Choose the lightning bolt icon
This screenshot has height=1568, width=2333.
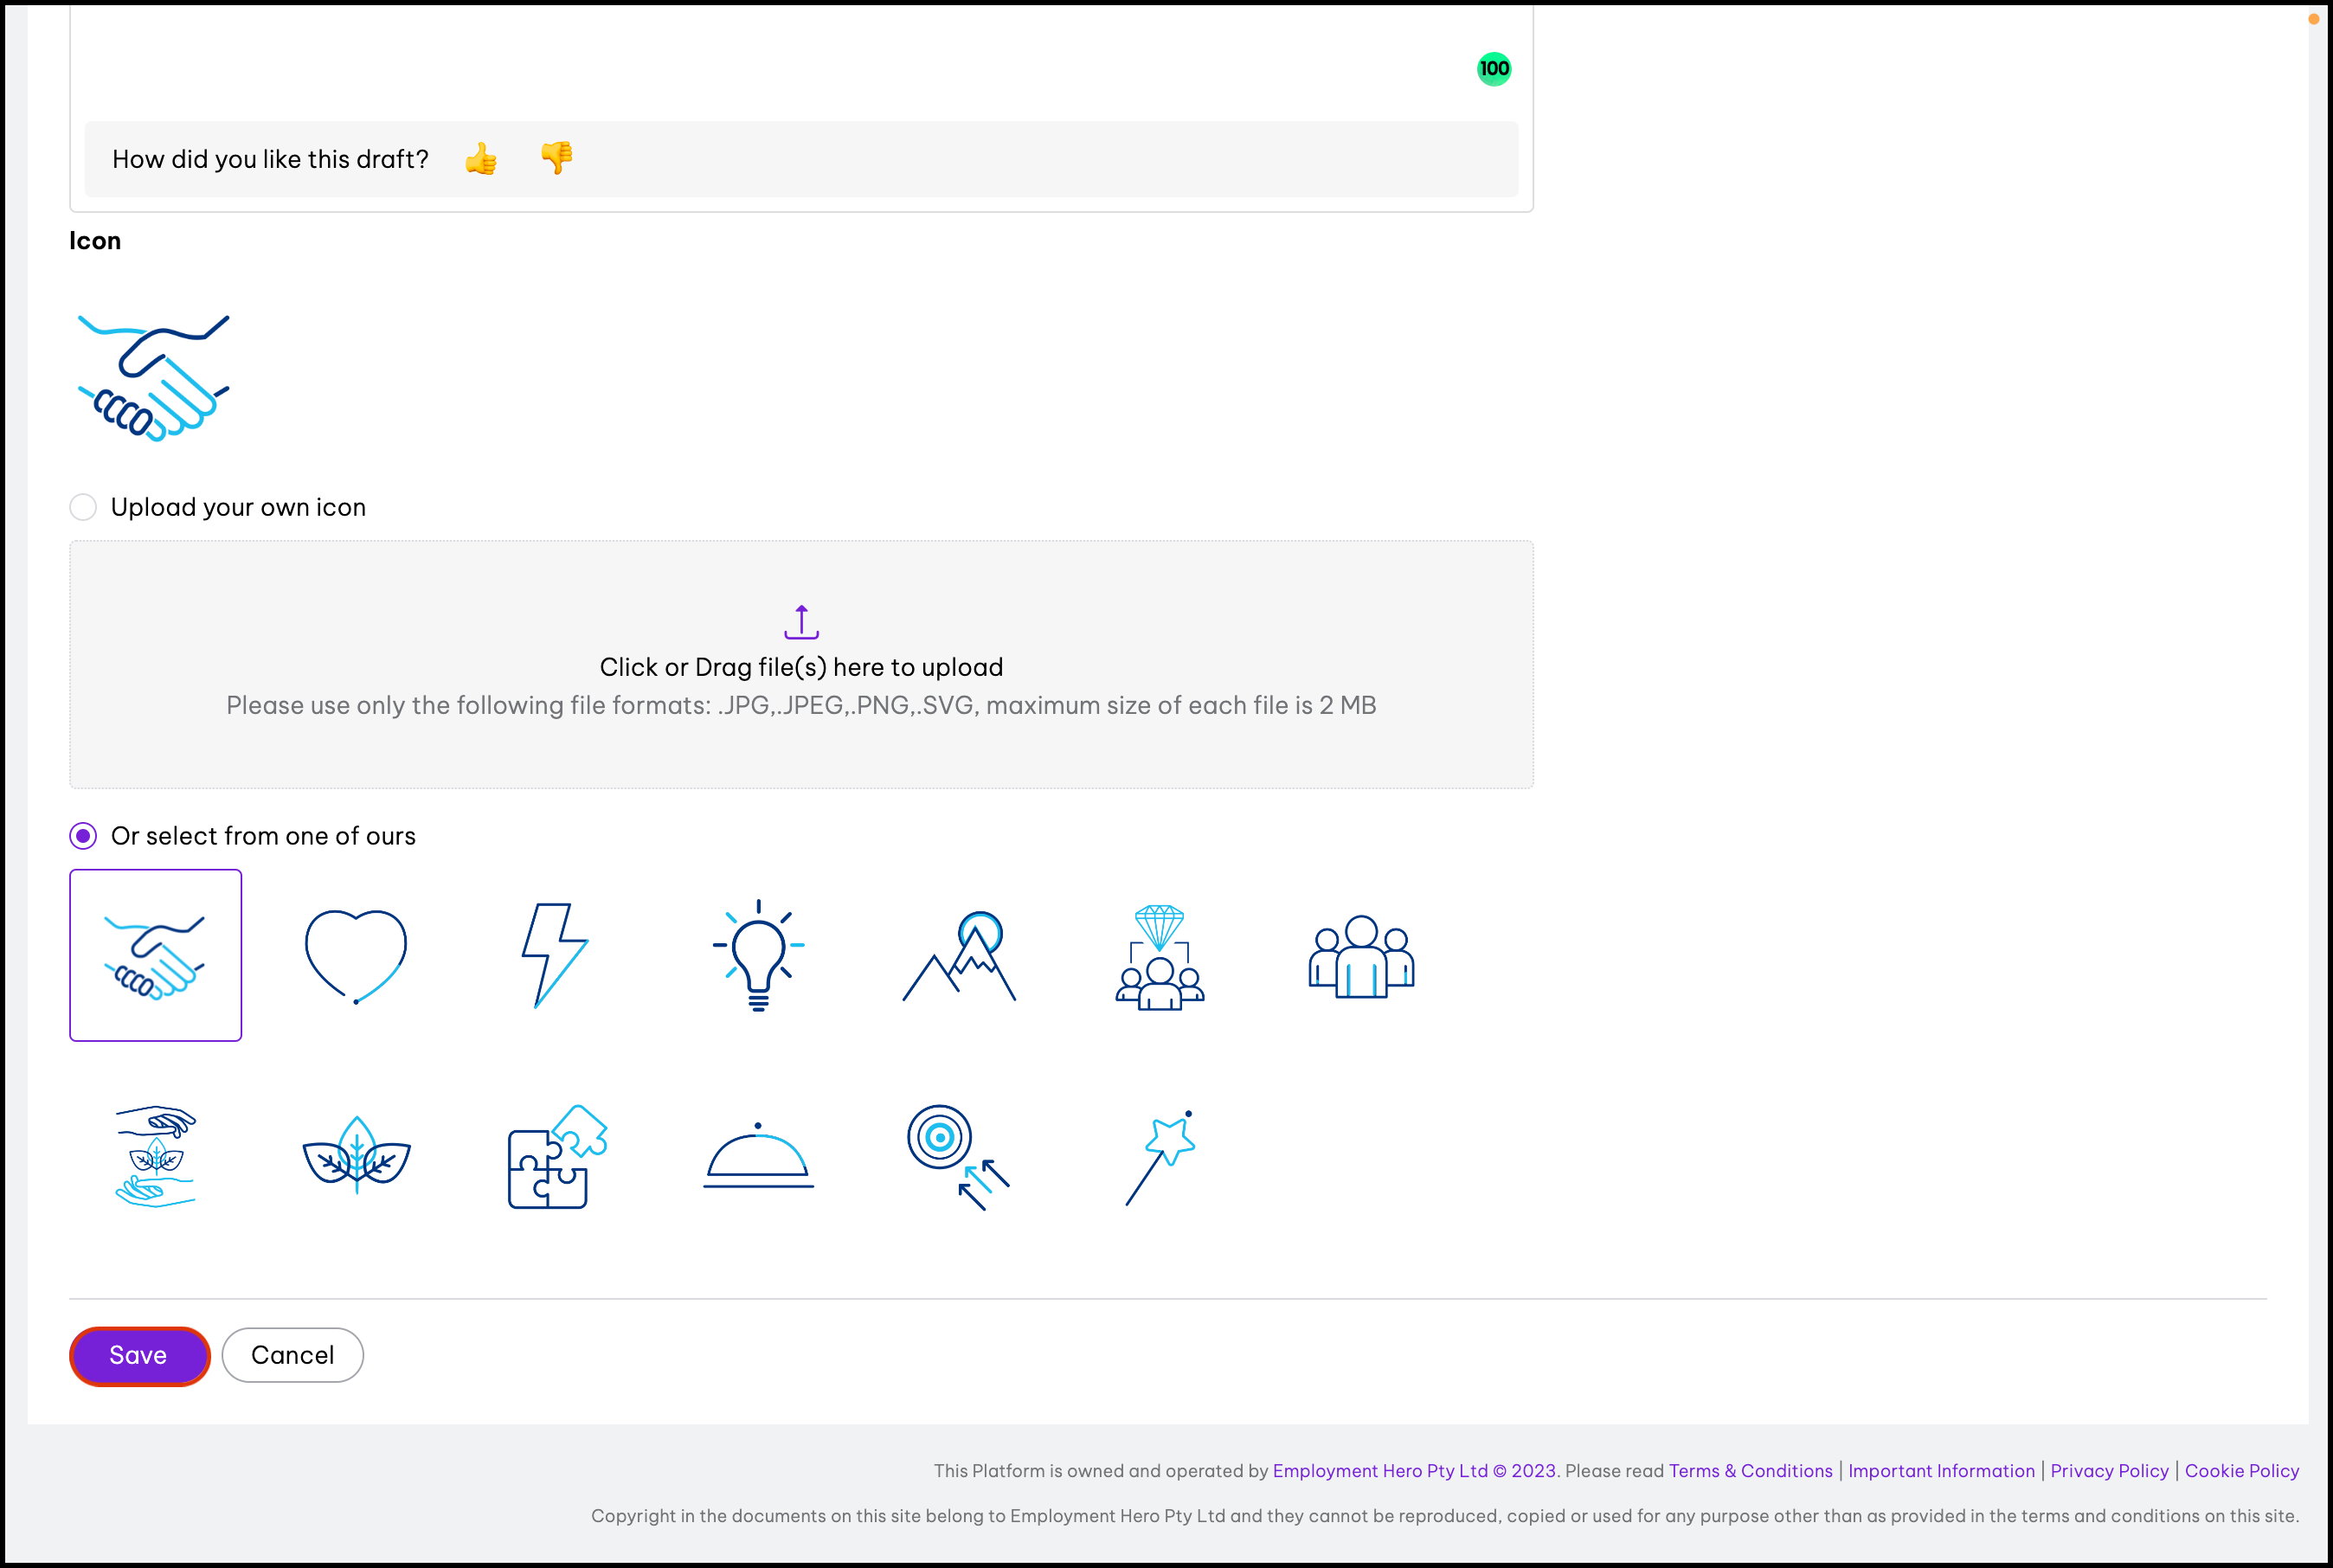tap(556, 955)
